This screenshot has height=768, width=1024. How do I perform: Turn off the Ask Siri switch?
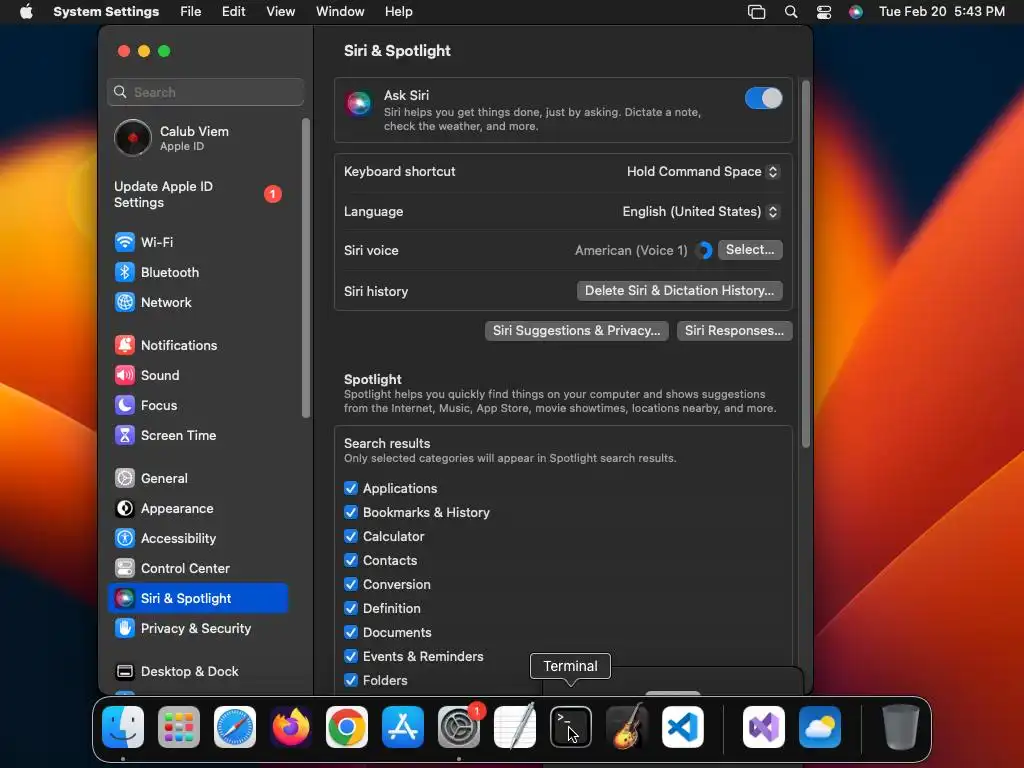[763, 99]
